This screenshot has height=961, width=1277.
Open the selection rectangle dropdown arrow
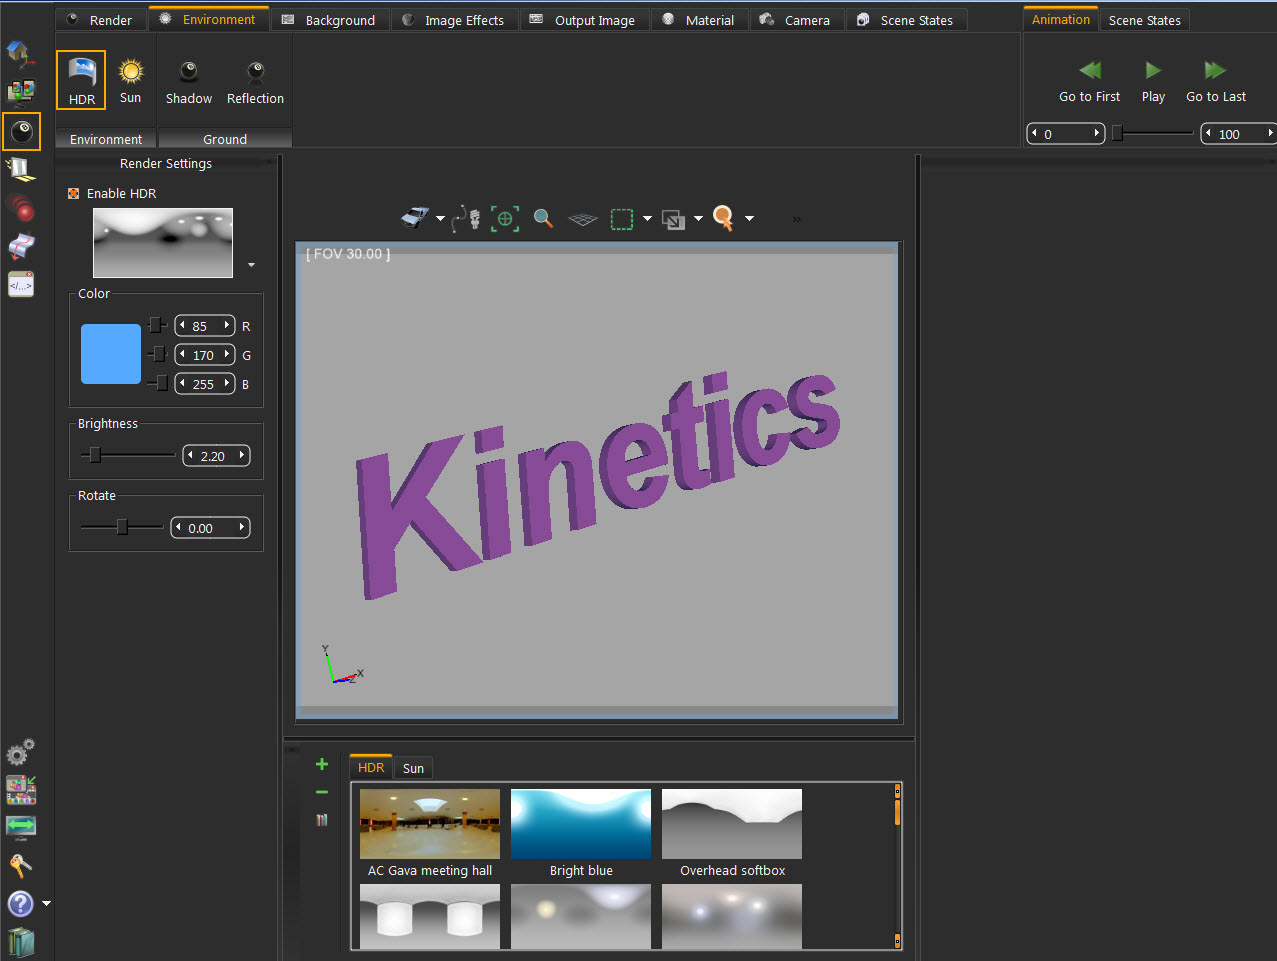point(647,219)
